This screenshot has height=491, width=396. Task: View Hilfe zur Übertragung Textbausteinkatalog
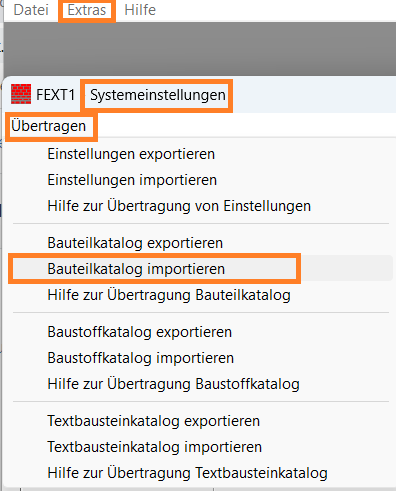(x=187, y=473)
